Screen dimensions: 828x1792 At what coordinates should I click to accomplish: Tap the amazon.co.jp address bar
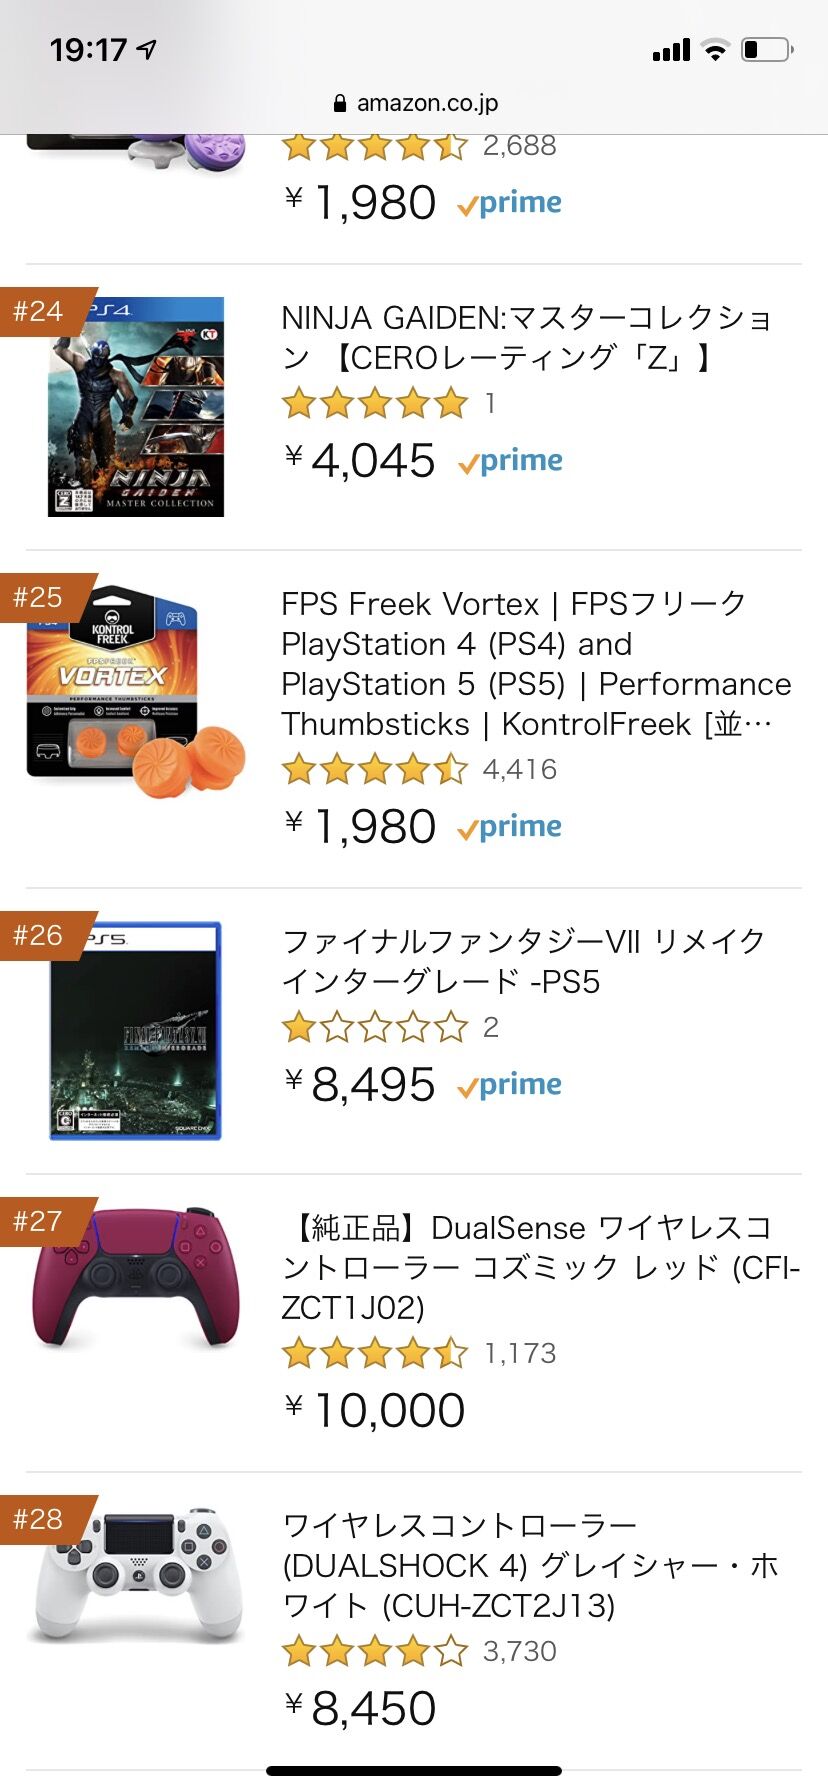tap(414, 103)
